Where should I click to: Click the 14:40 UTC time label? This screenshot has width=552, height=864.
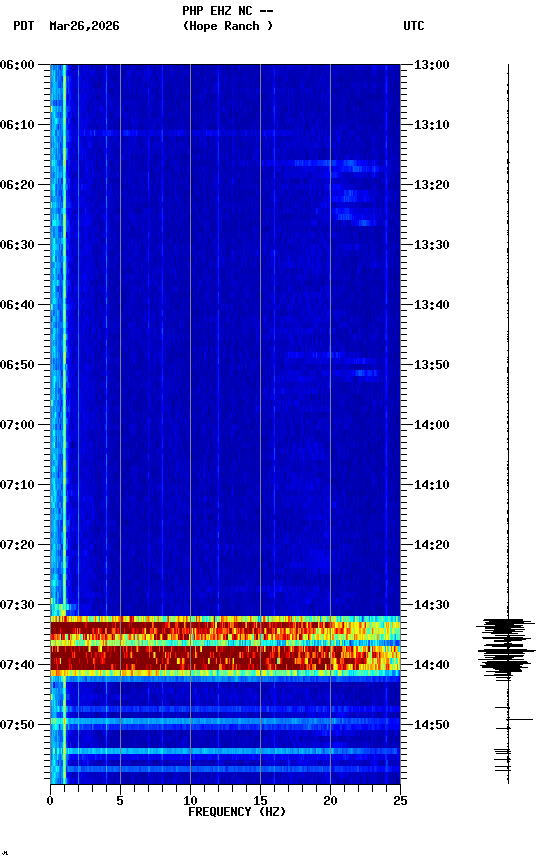[432, 665]
